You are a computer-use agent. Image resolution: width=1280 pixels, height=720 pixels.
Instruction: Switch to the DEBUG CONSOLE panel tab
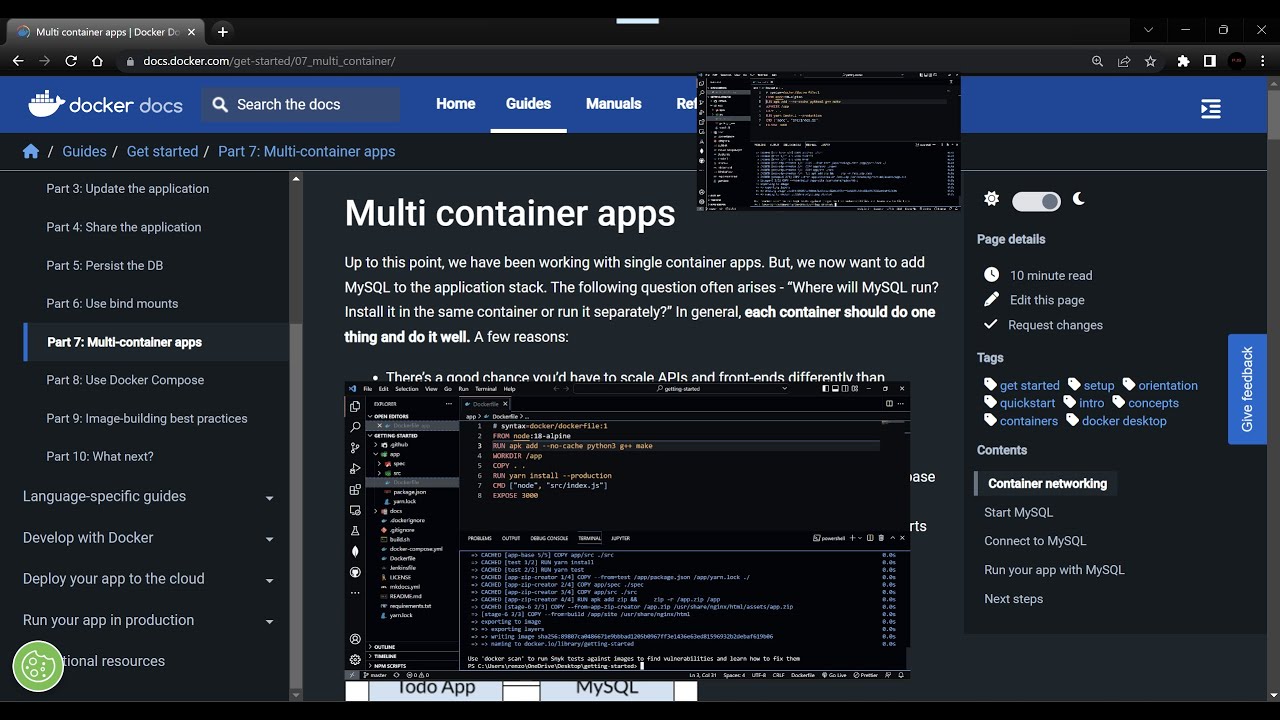[x=549, y=538]
